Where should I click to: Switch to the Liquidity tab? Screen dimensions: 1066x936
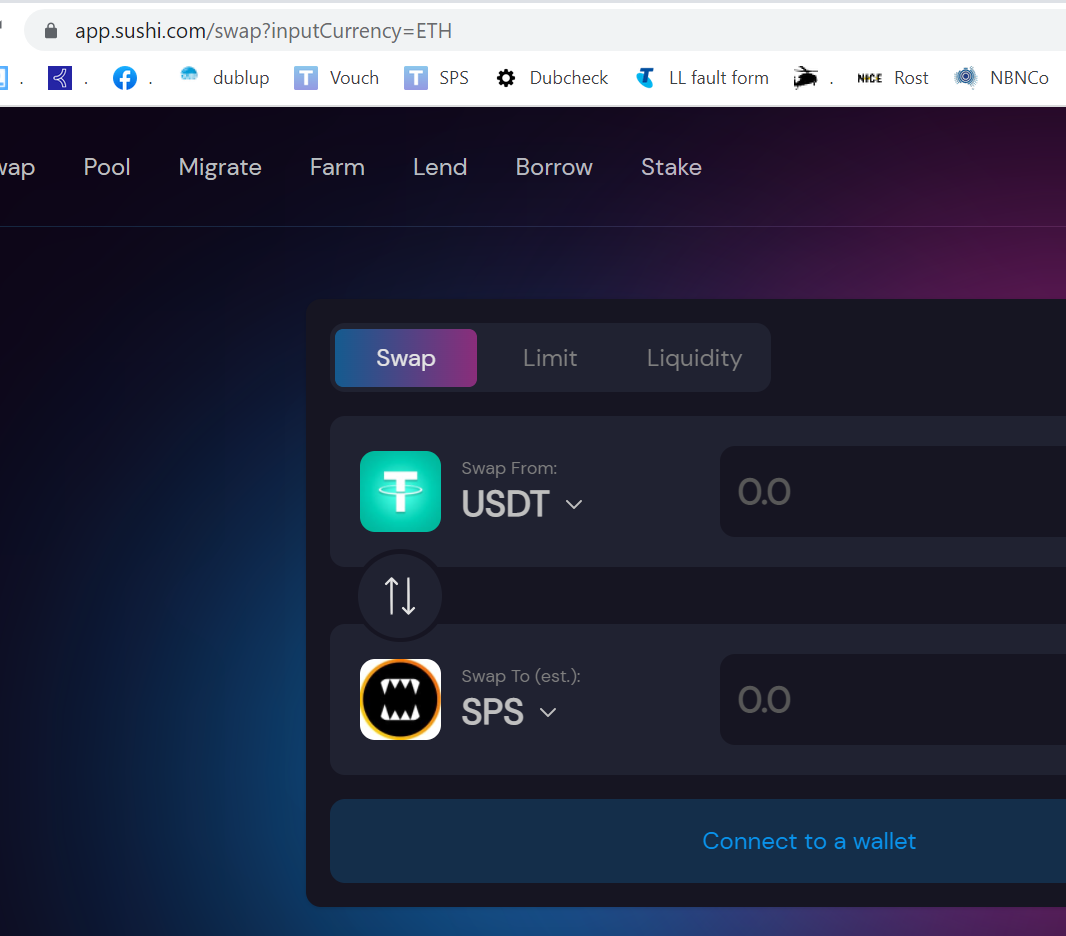[x=694, y=358]
